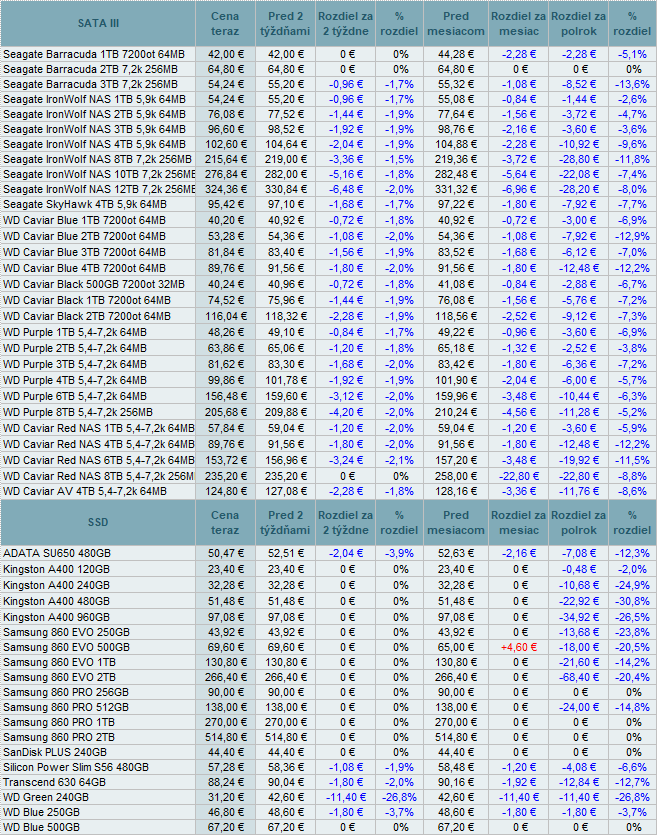Select WD Purple 8TB 5,4-7,2k 256MB
Image resolution: width=657 pixels, height=835 pixels.
[x=78, y=412]
